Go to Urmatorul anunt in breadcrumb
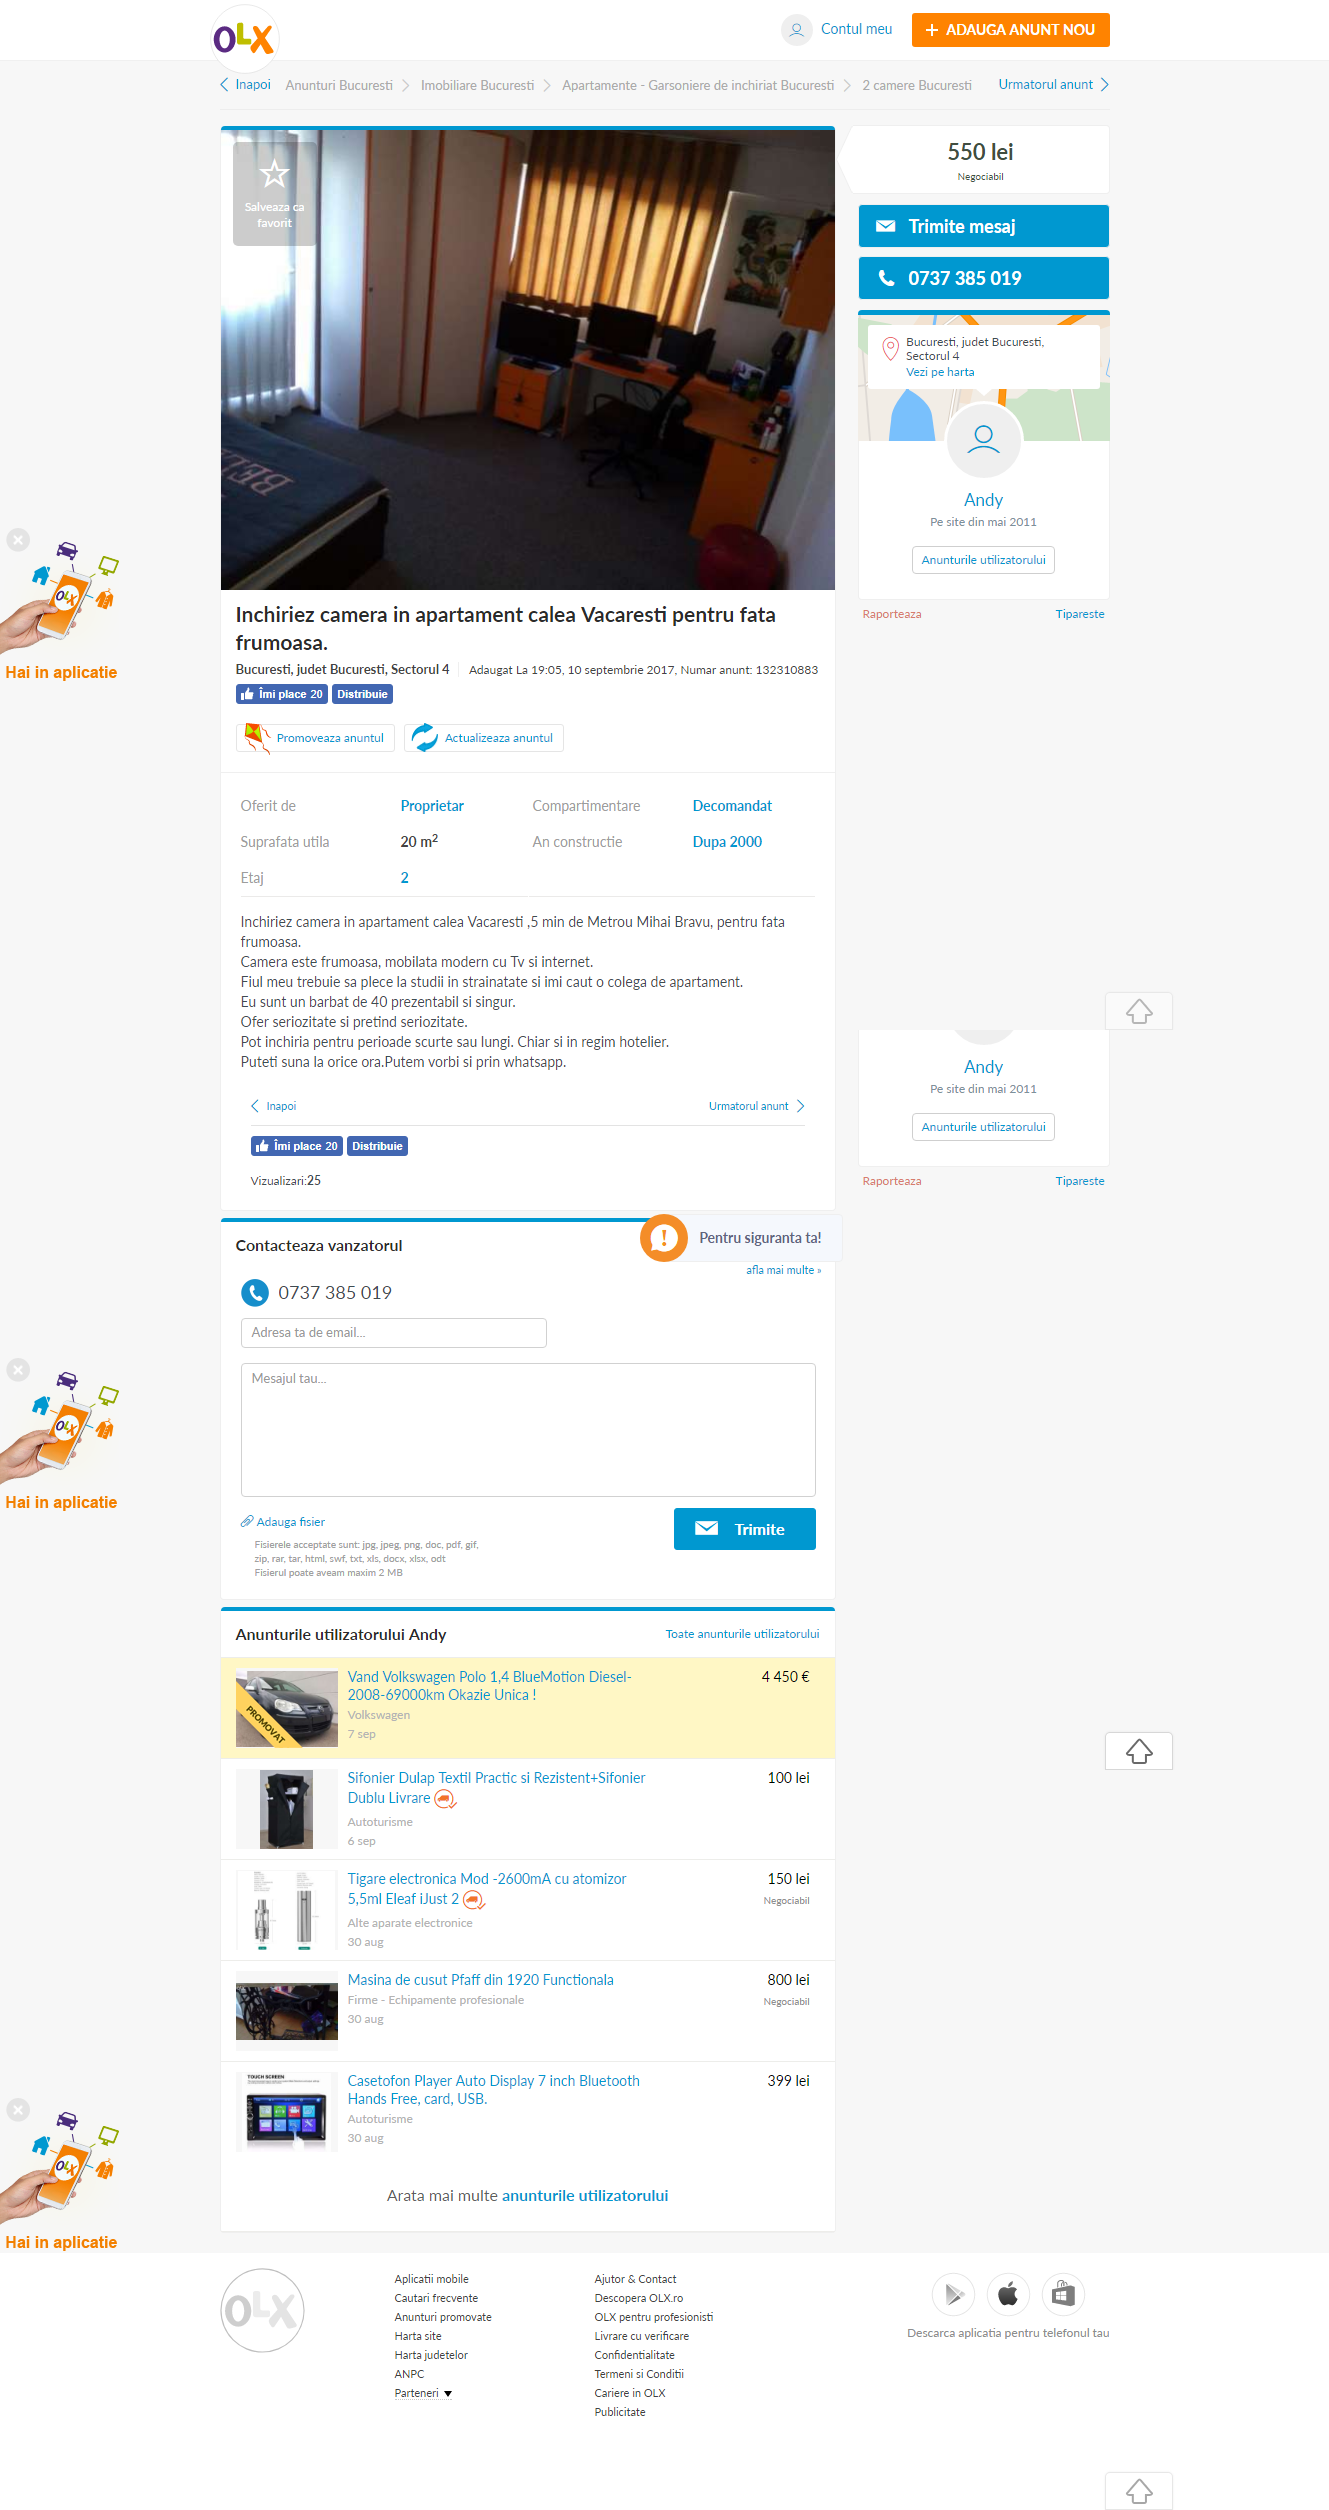Image resolution: width=1329 pixels, height=2510 pixels. [x=1053, y=85]
